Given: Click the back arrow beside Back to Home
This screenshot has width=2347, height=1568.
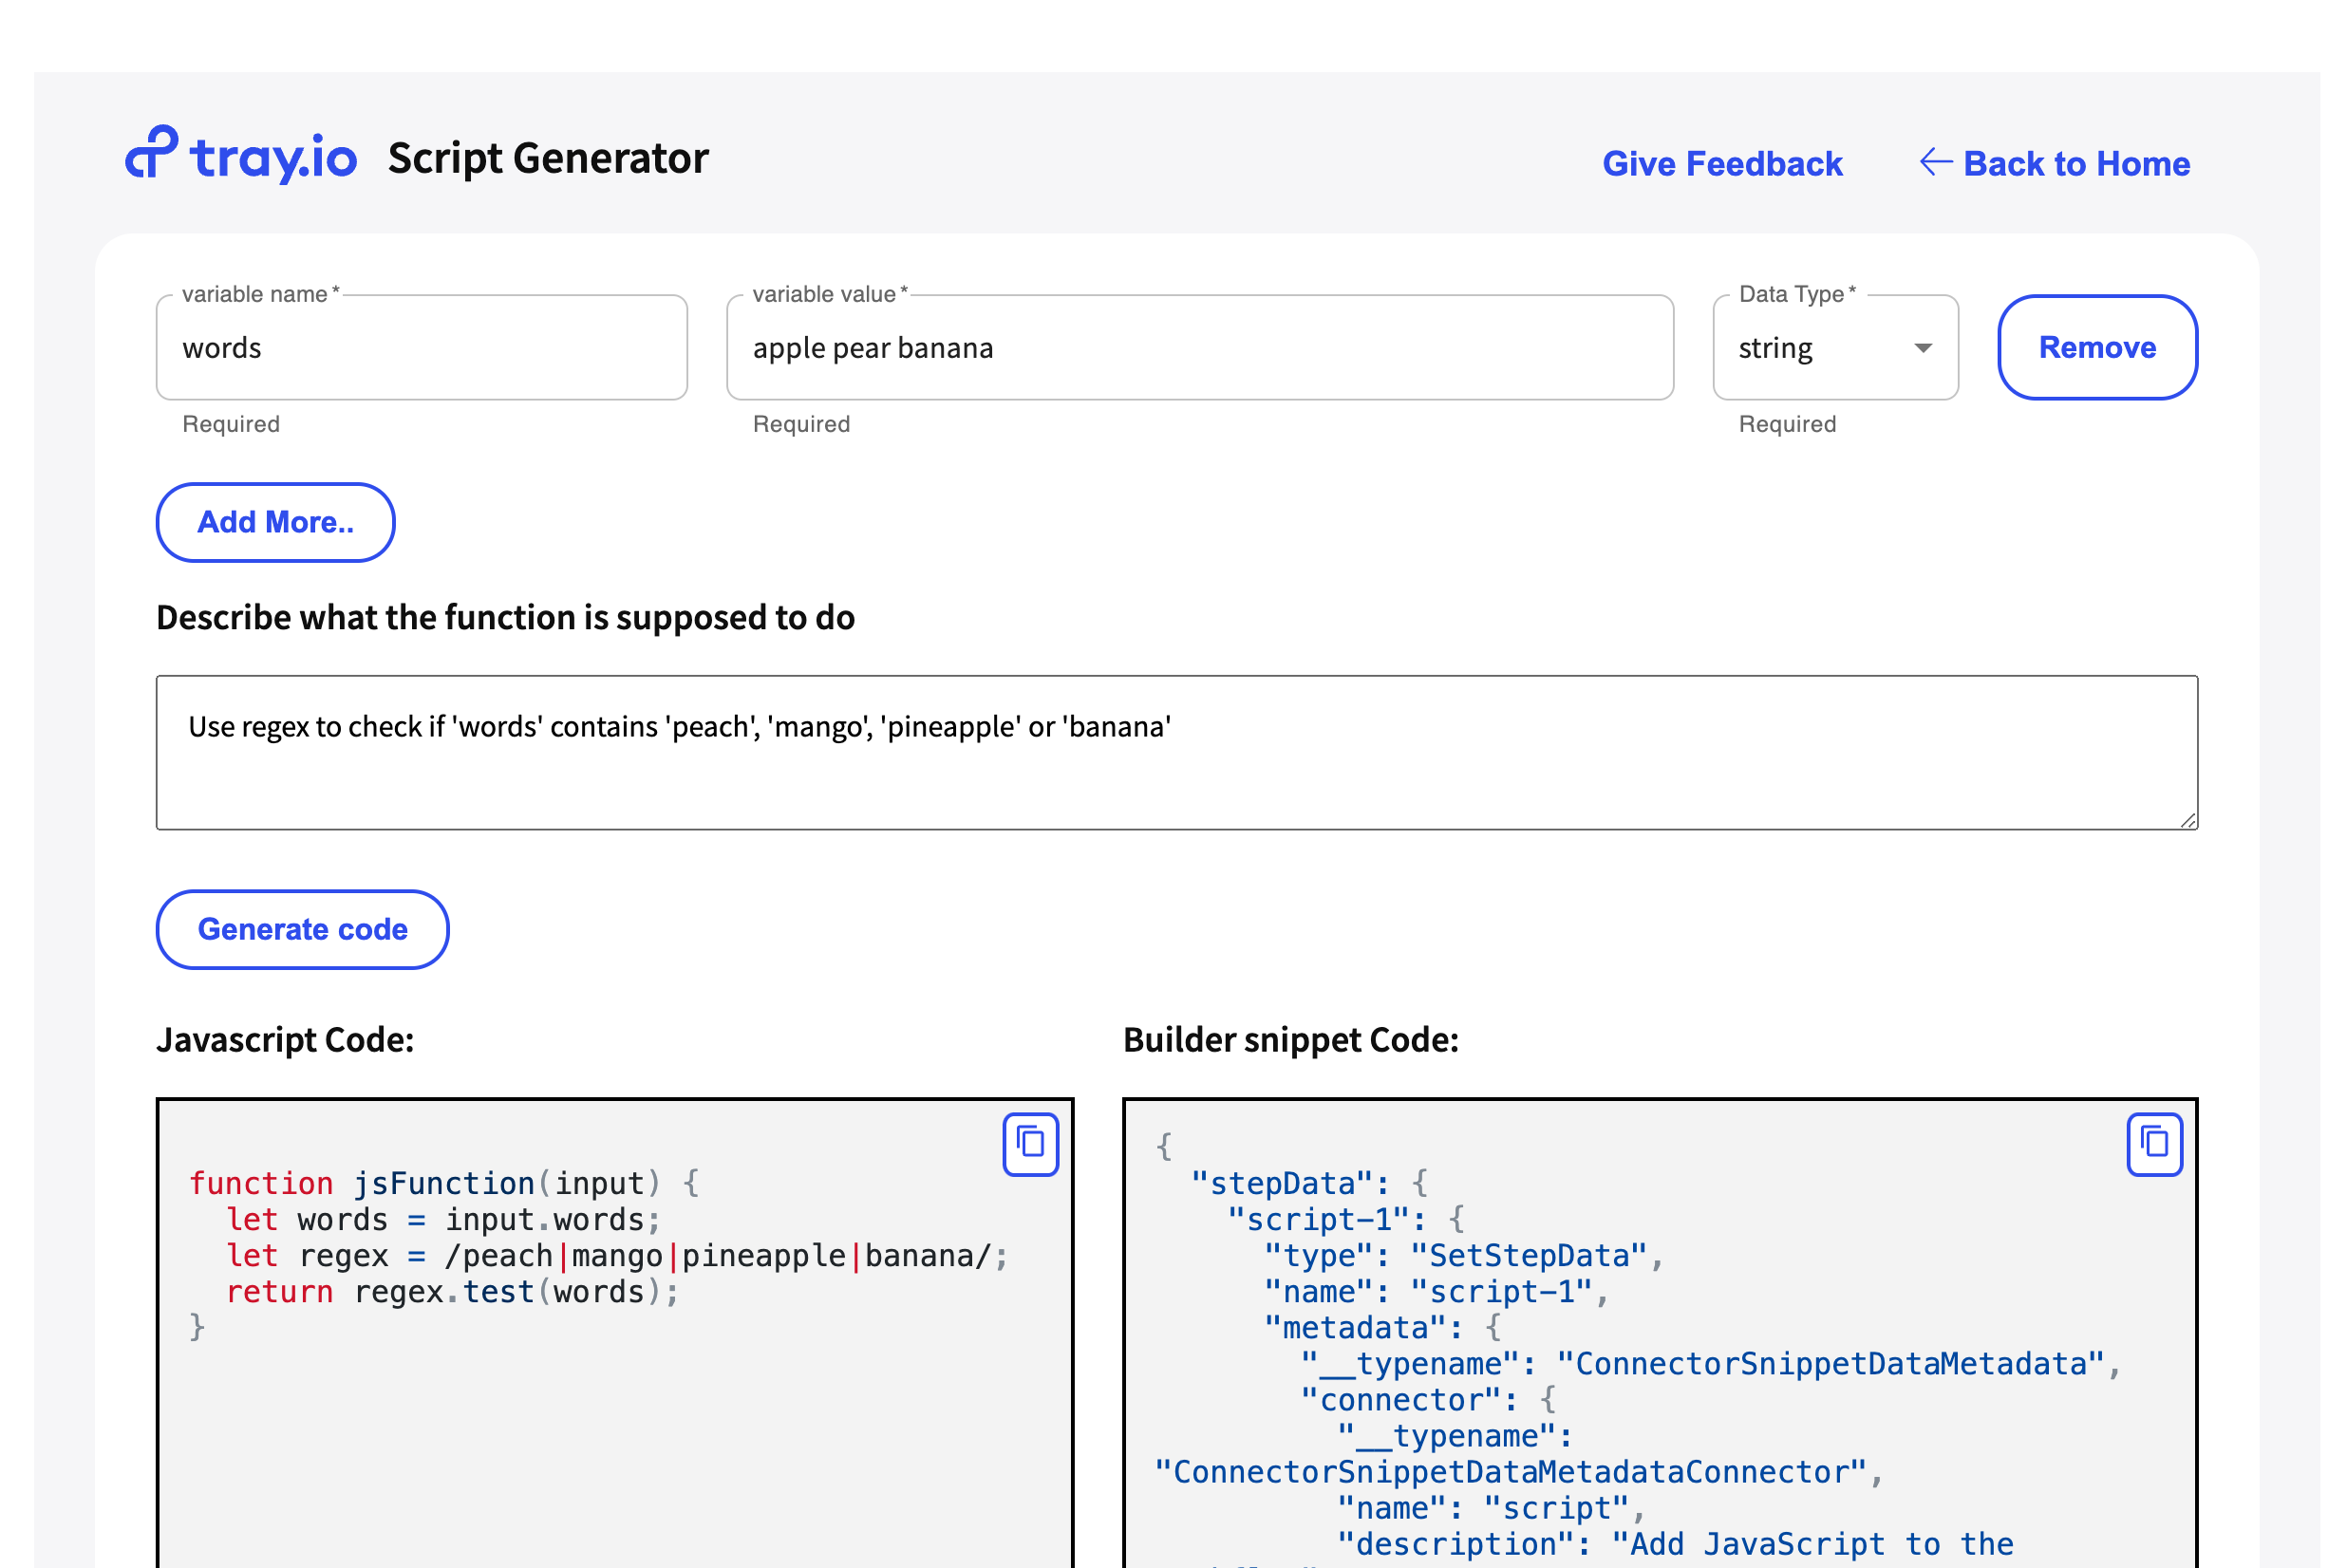Looking at the screenshot, I should (1936, 162).
